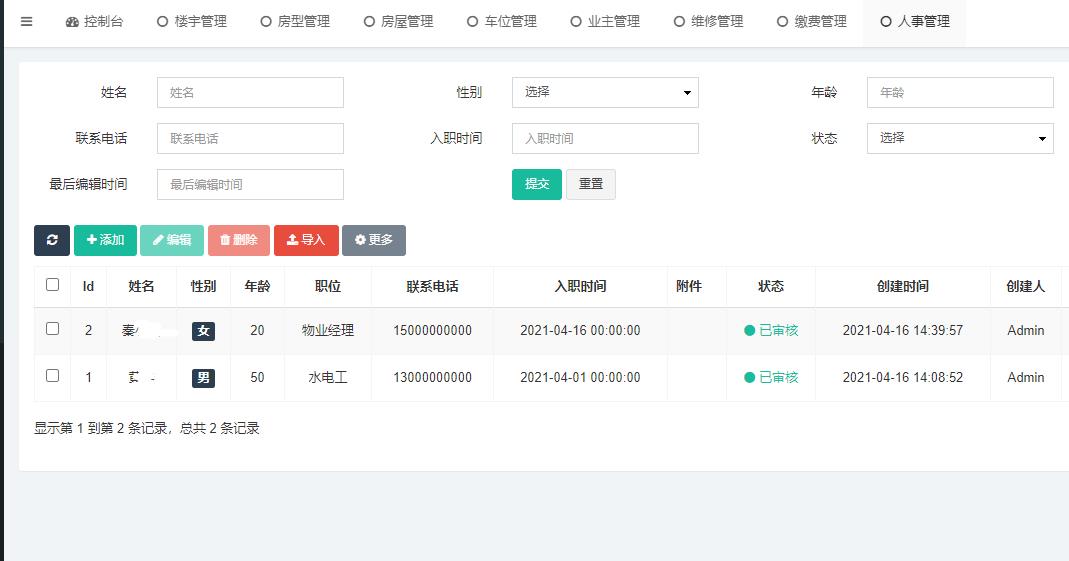The height and width of the screenshot is (561, 1069).
Task: Click the 重置 reset button
Action: [x=591, y=184]
